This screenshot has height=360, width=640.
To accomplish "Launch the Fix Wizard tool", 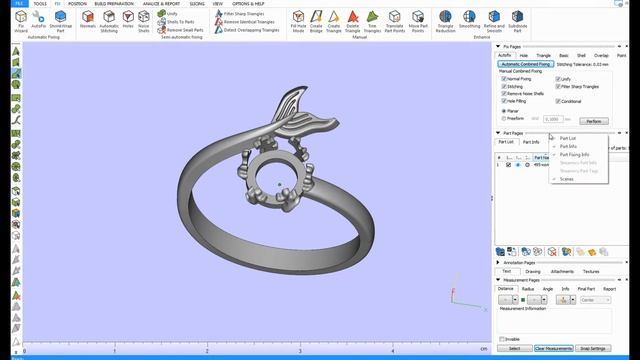I will (x=21, y=22).
